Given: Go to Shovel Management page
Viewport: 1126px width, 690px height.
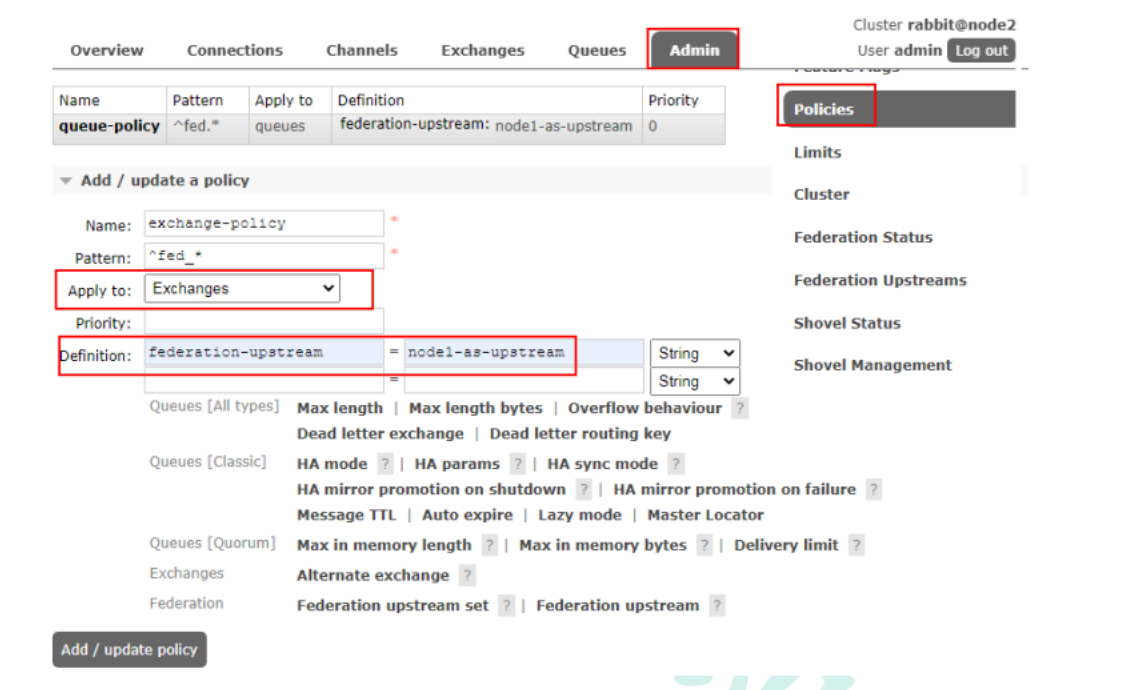Looking at the screenshot, I should coord(872,365).
